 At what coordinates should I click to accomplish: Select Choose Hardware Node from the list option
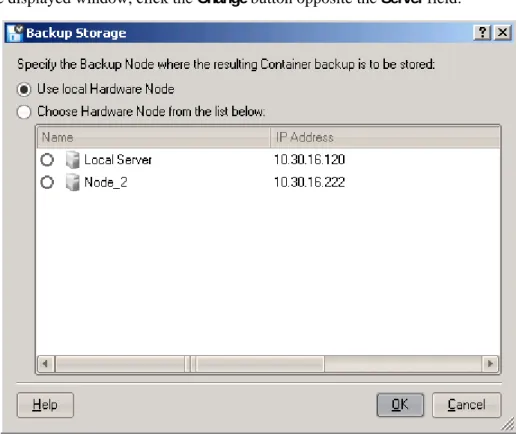pos(24,112)
